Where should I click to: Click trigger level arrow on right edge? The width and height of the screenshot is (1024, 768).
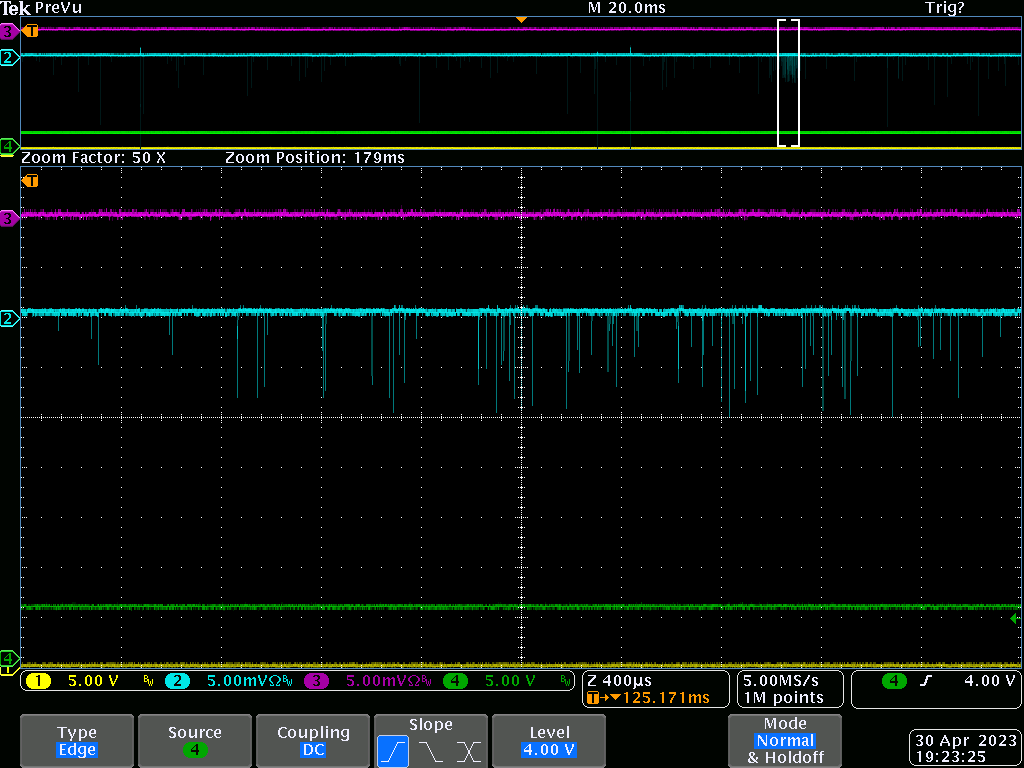(x=1016, y=619)
